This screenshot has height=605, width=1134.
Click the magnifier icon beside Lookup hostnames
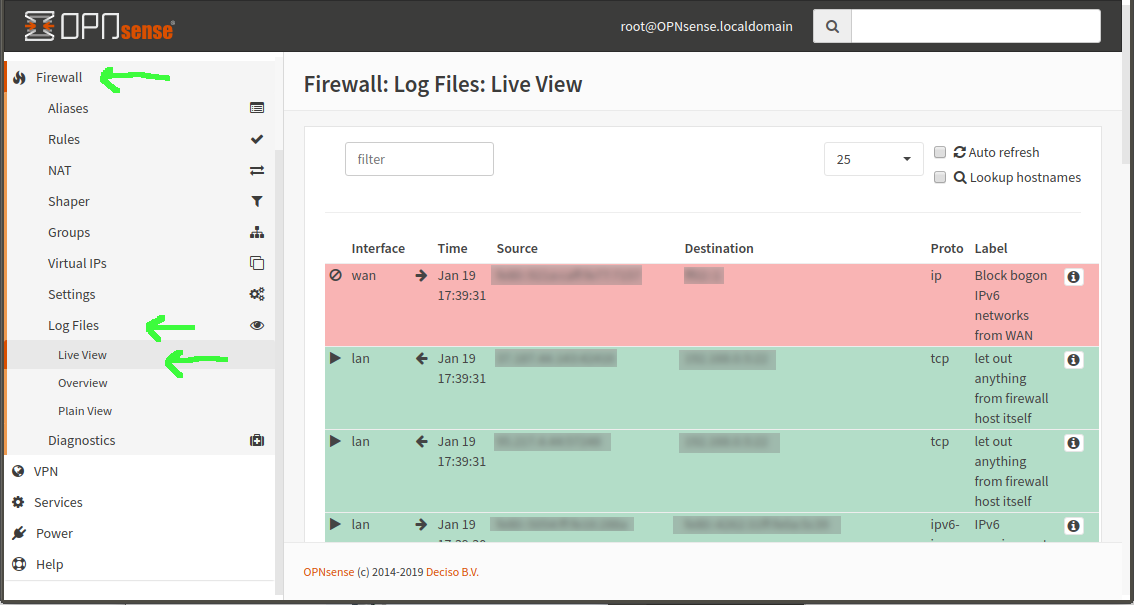pos(960,177)
